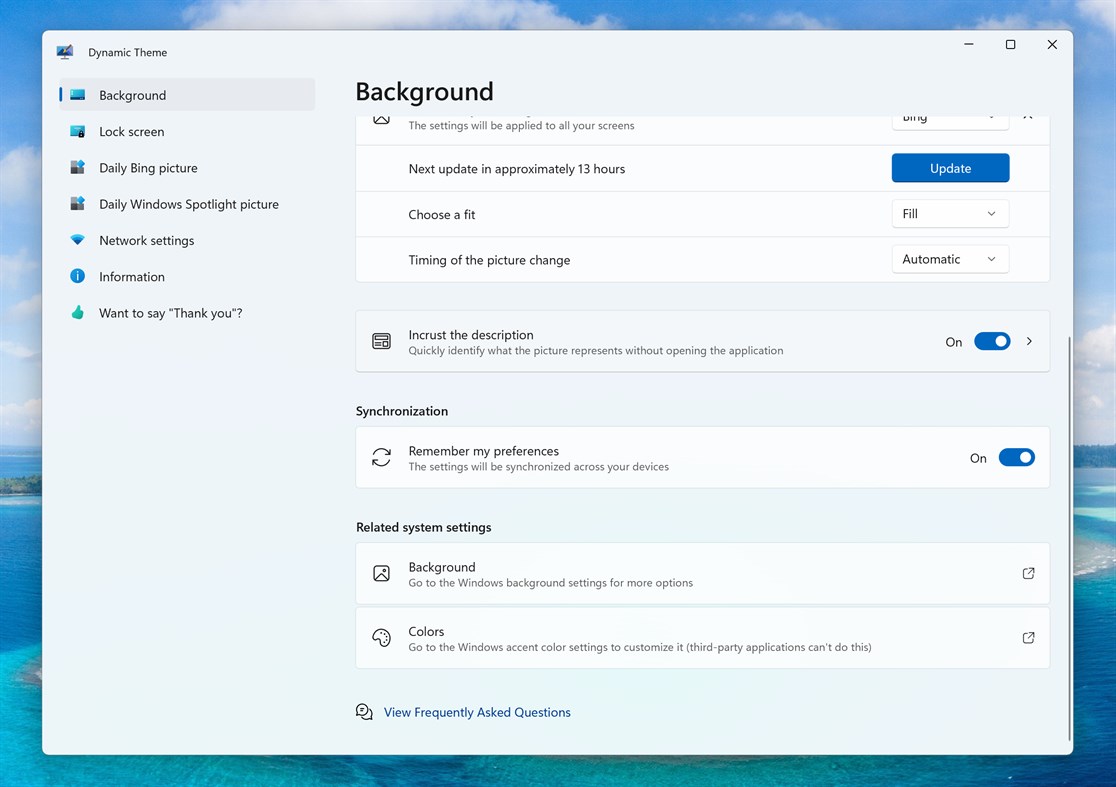Turn off Remember my preferences
Screen dimensions: 1116x787
coord(1017,457)
